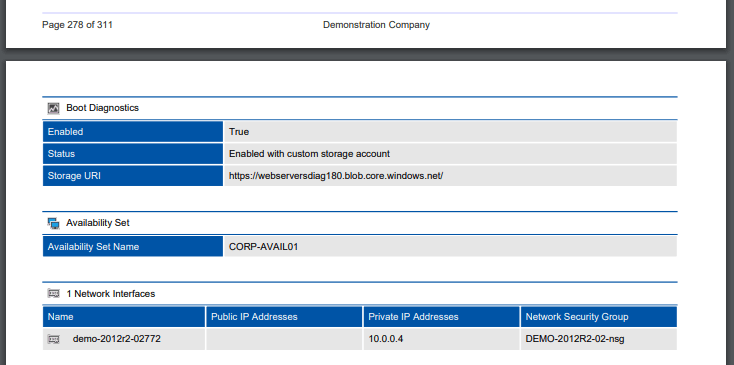Click the demo-2012r2-02772 network adapter icon
This screenshot has width=734, height=365.
(x=54, y=339)
